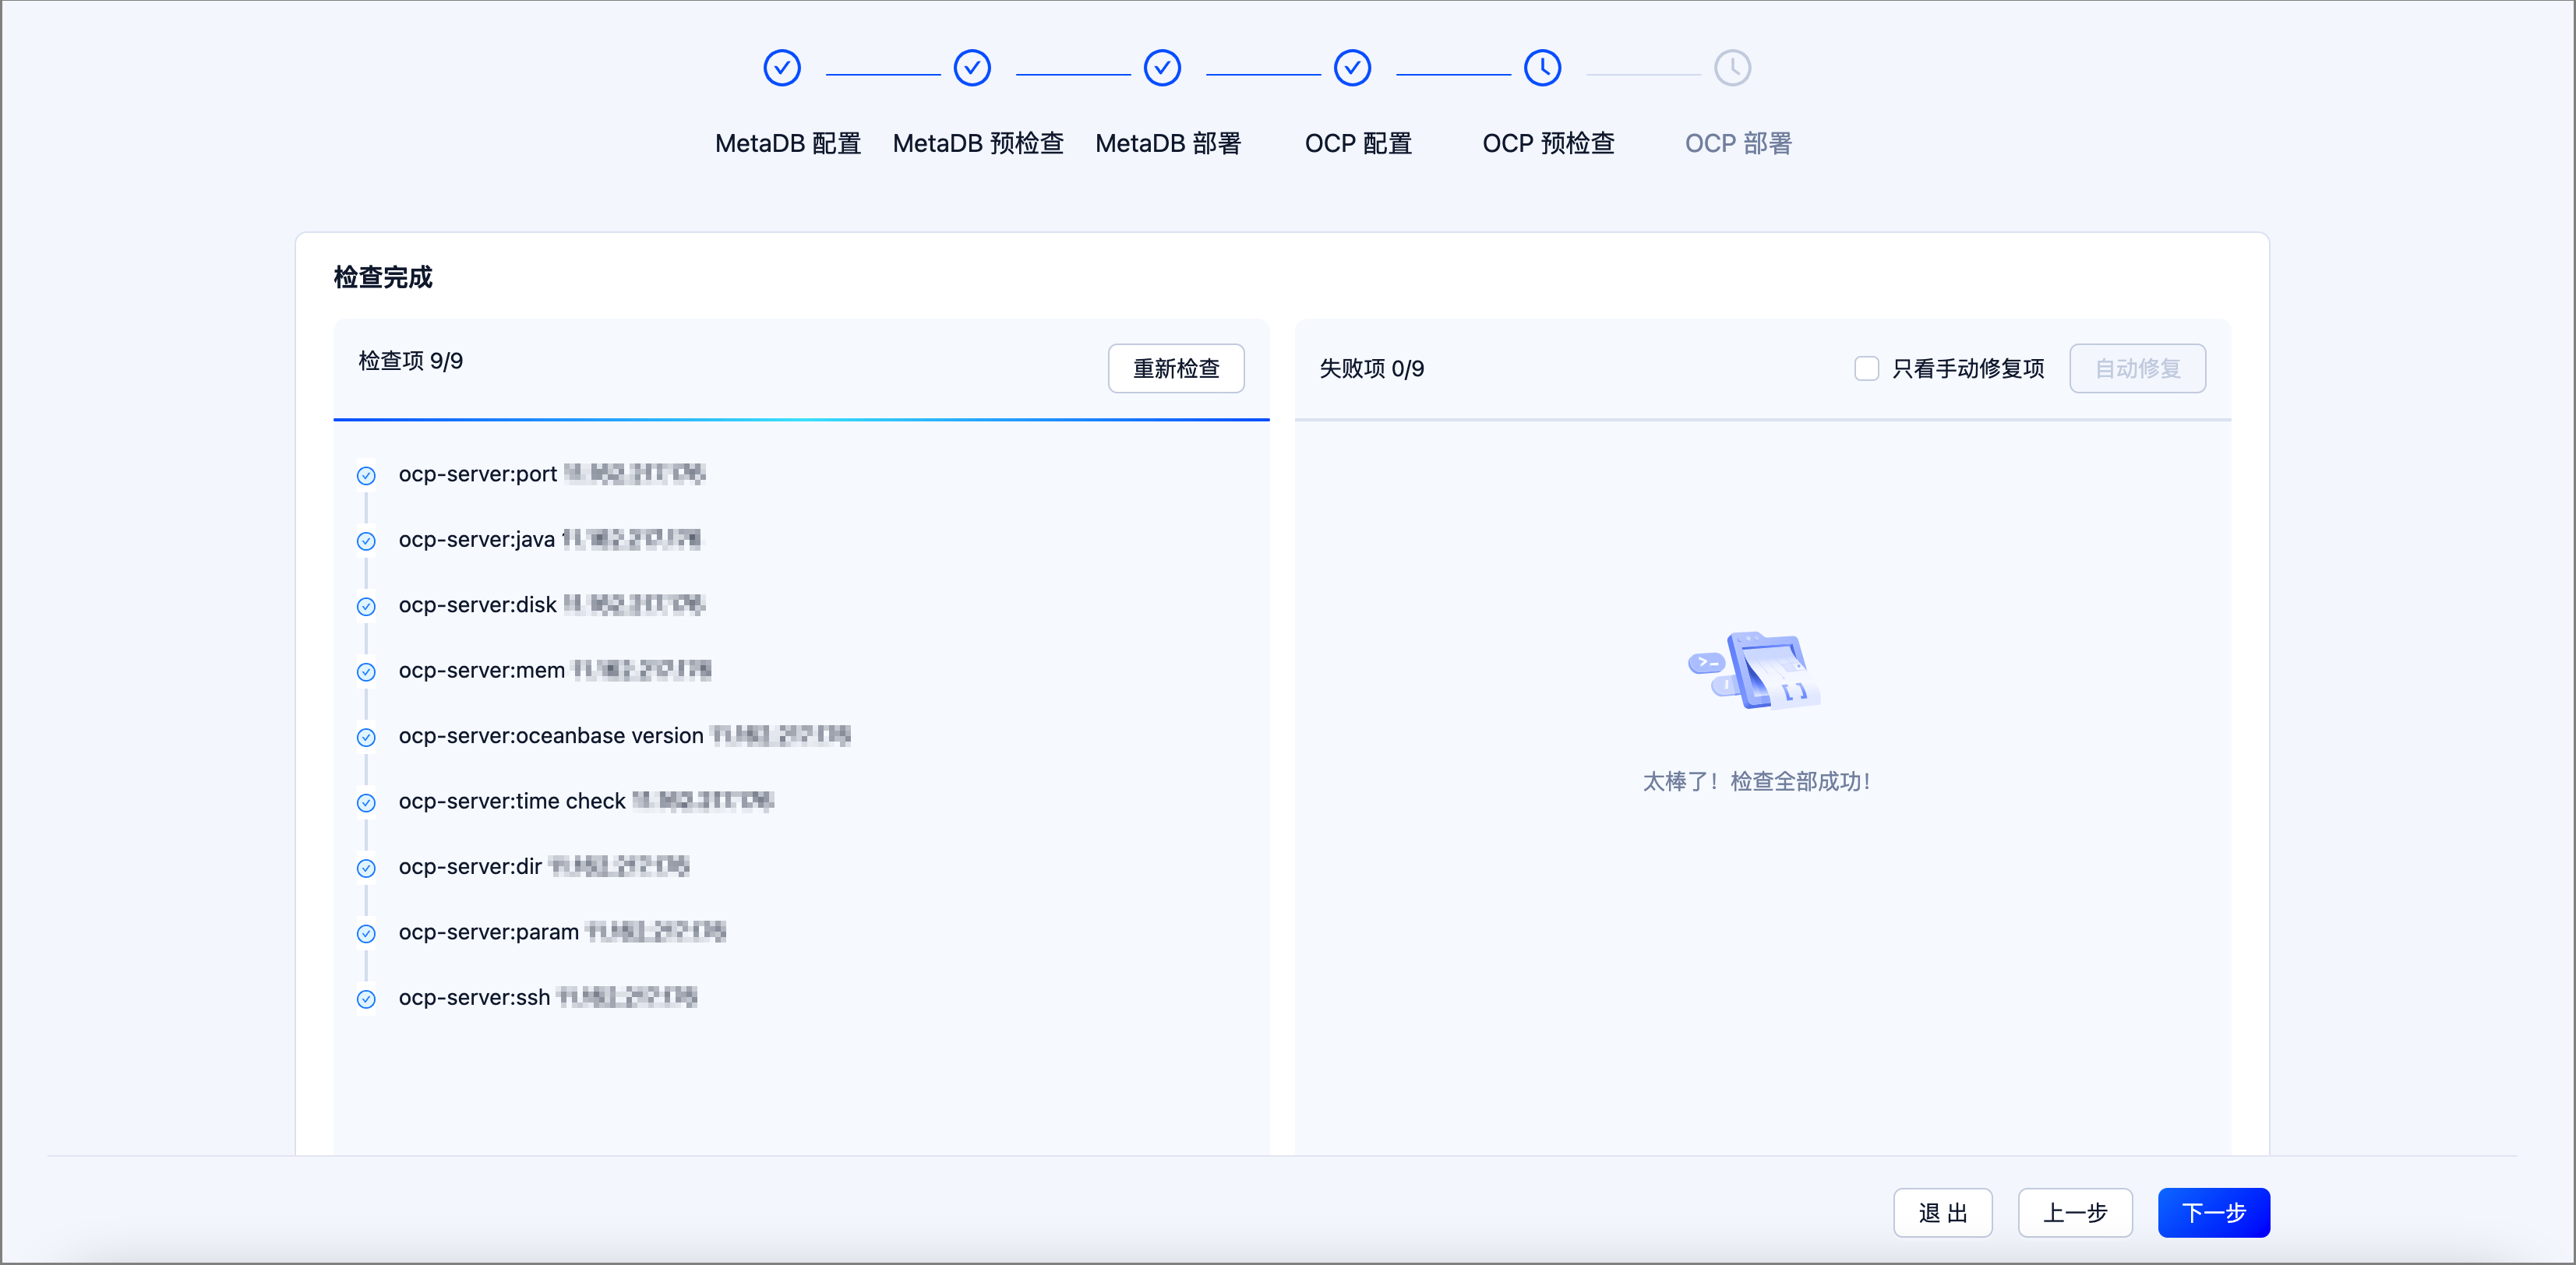Click the oceanbase version success check icon
2576x1265 pixels.
coord(366,738)
